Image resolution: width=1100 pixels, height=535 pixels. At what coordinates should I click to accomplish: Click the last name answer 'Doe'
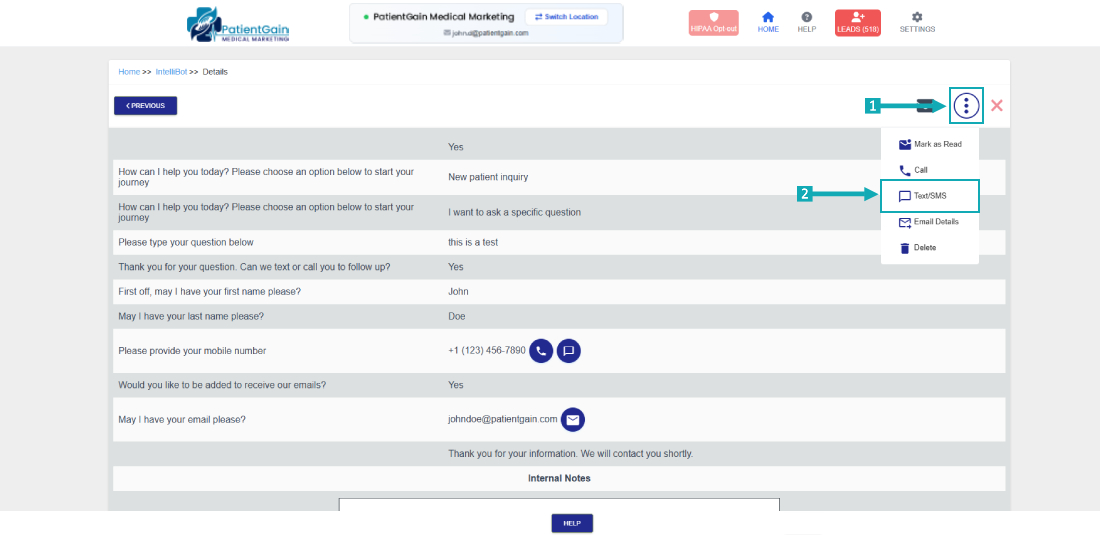click(x=457, y=316)
